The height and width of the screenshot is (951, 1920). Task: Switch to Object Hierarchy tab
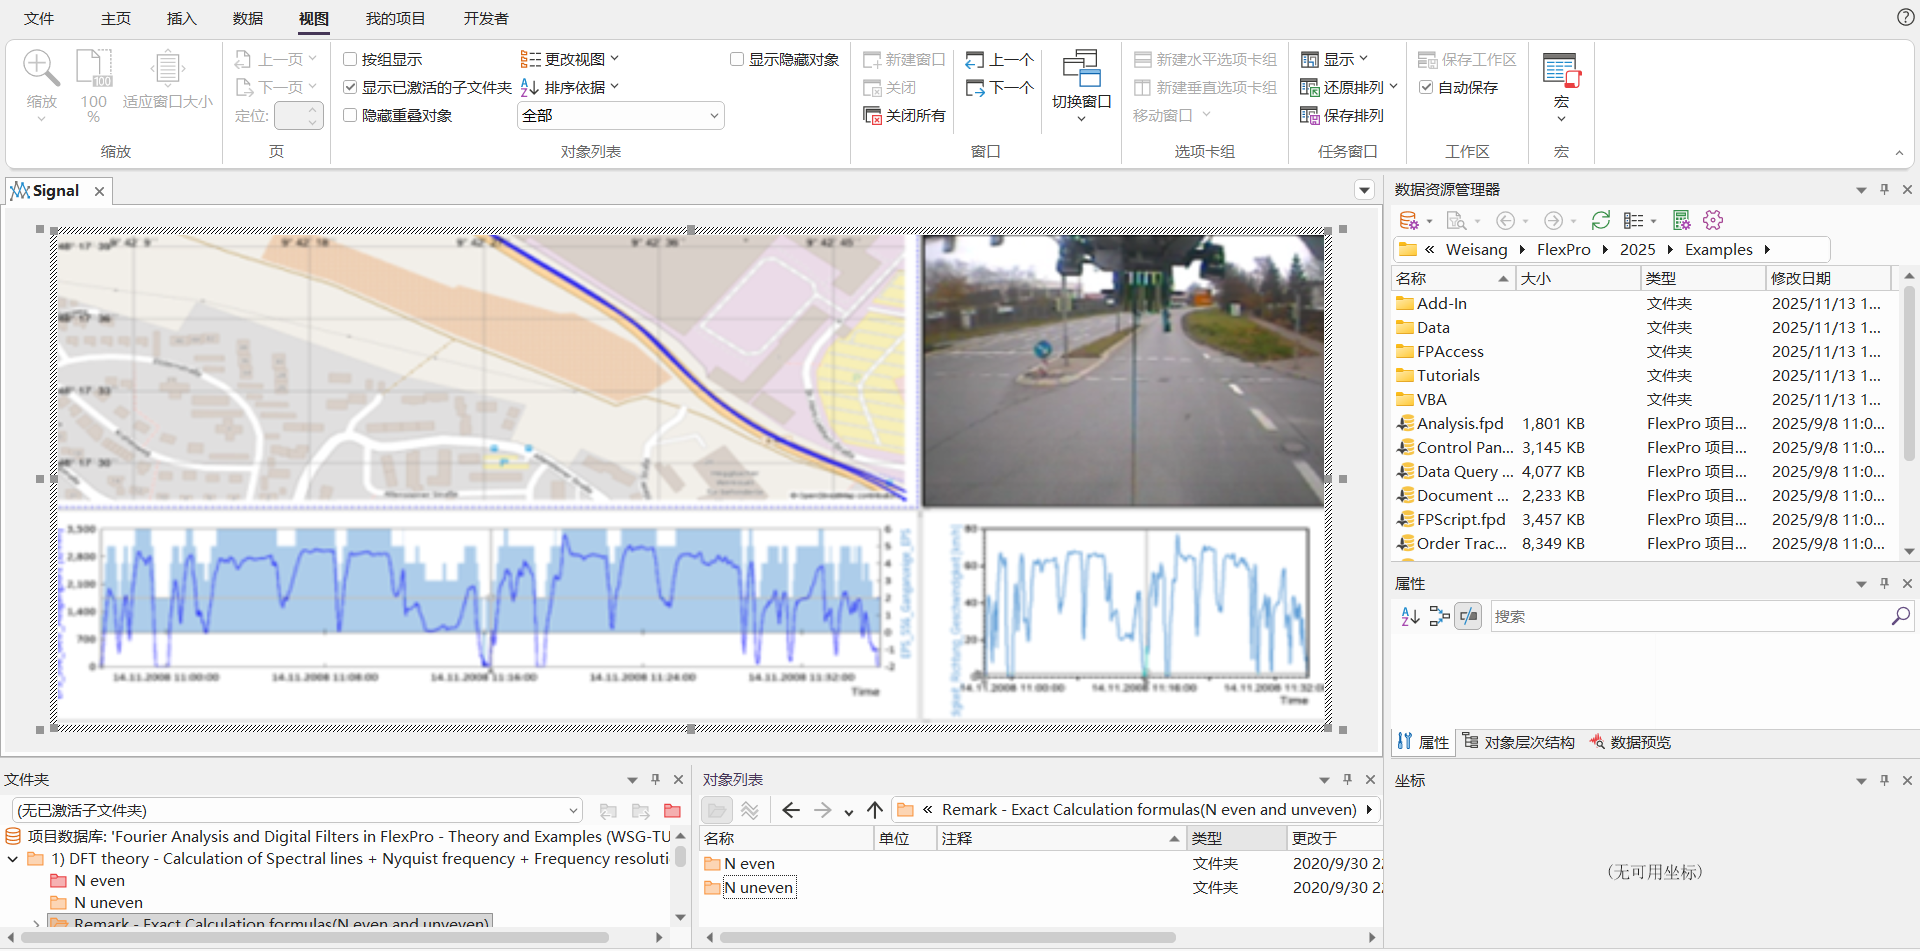pos(1518,742)
